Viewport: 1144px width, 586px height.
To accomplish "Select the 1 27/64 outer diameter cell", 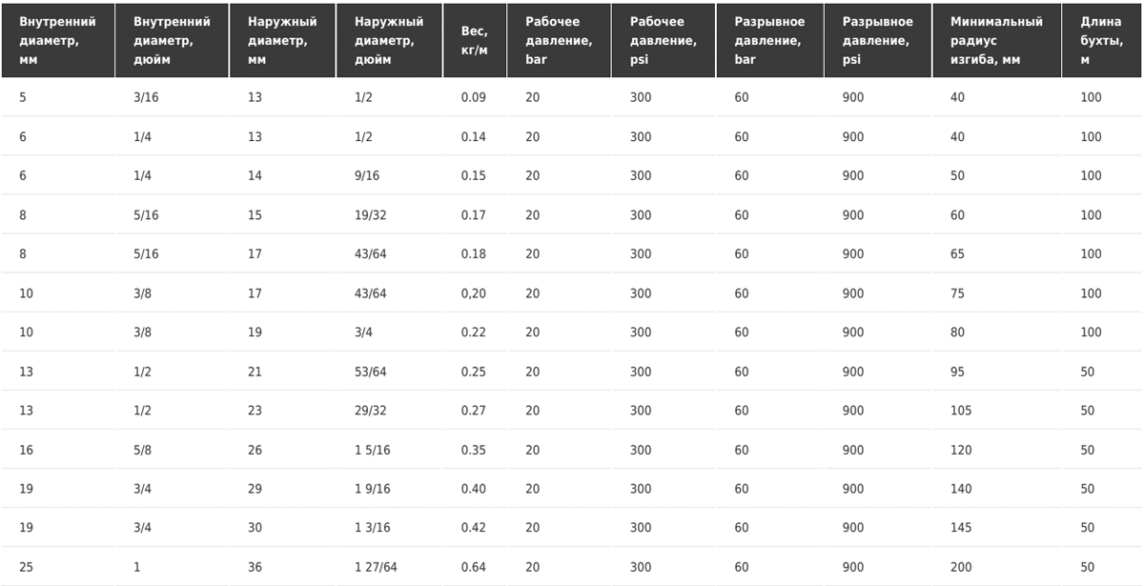I will click(x=376, y=567).
